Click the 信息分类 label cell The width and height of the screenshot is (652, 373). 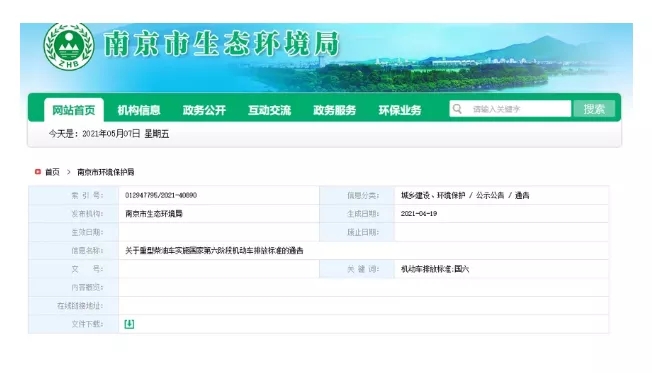tap(357, 195)
